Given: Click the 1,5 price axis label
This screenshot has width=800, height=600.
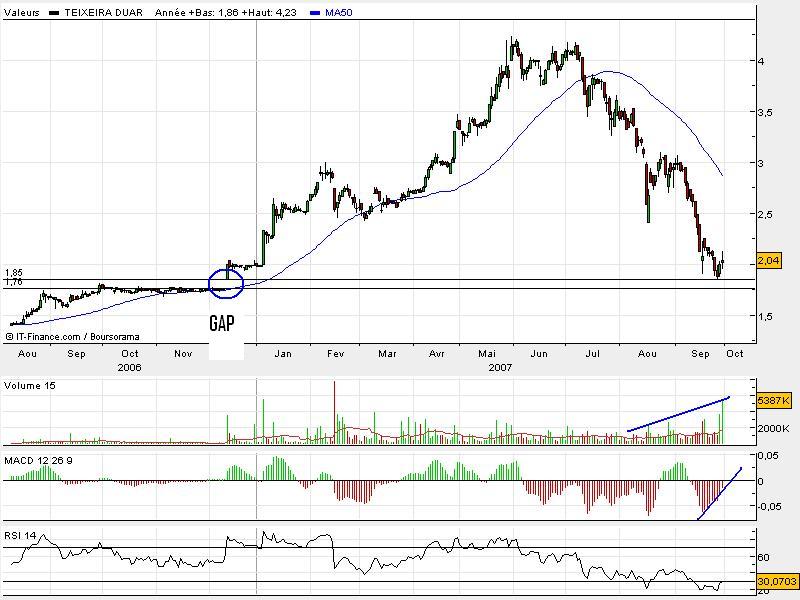Looking at the screenshot, I should pyautogui.click(x=765, y=316).
